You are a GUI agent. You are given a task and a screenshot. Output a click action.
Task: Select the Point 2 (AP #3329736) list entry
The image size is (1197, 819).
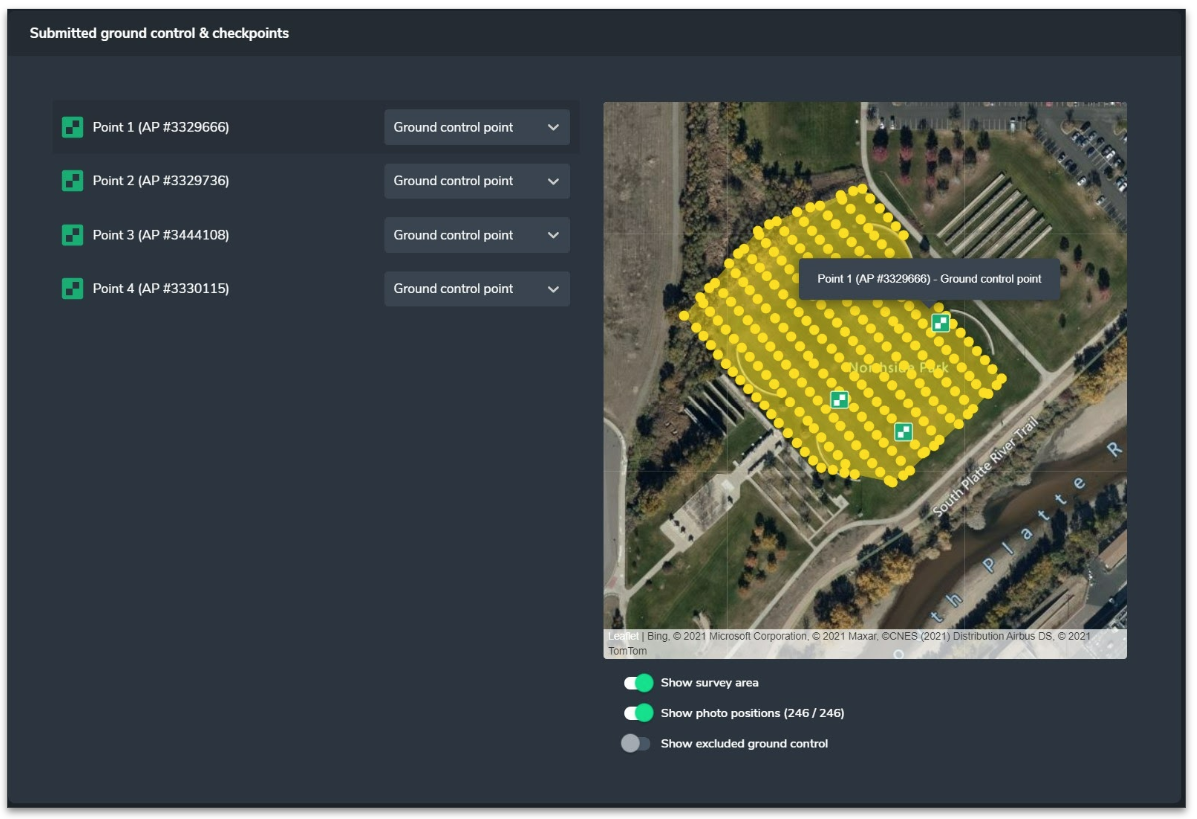160,181
